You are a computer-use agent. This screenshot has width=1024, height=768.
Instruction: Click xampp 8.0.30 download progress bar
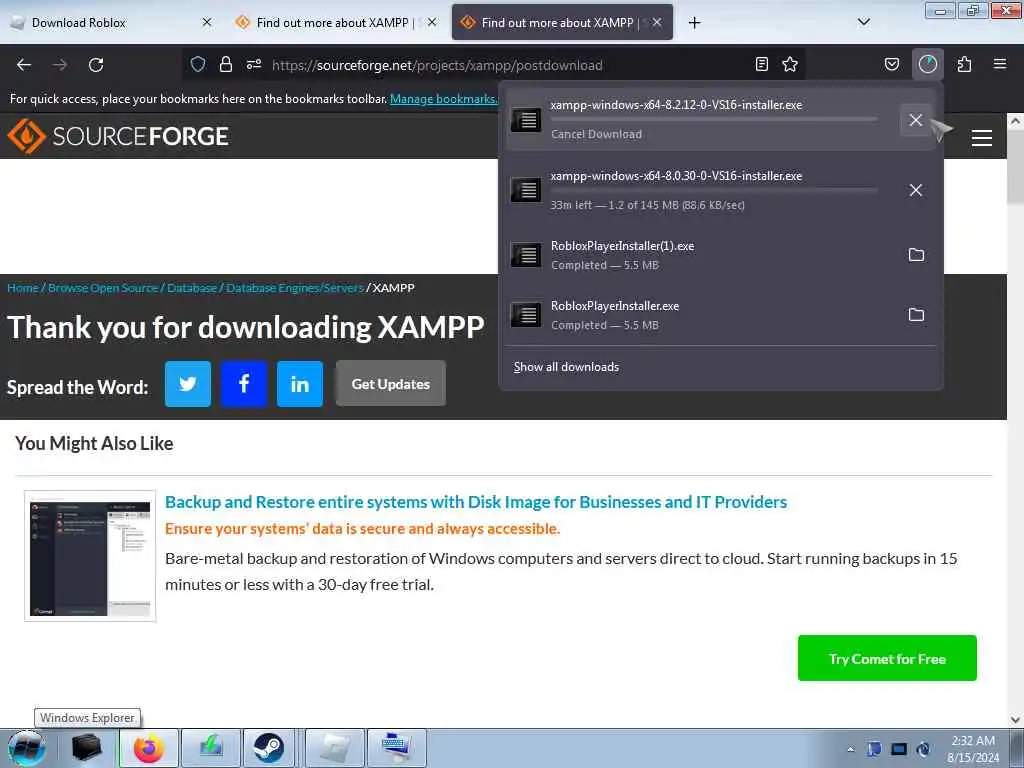click(x=713, y=190)
